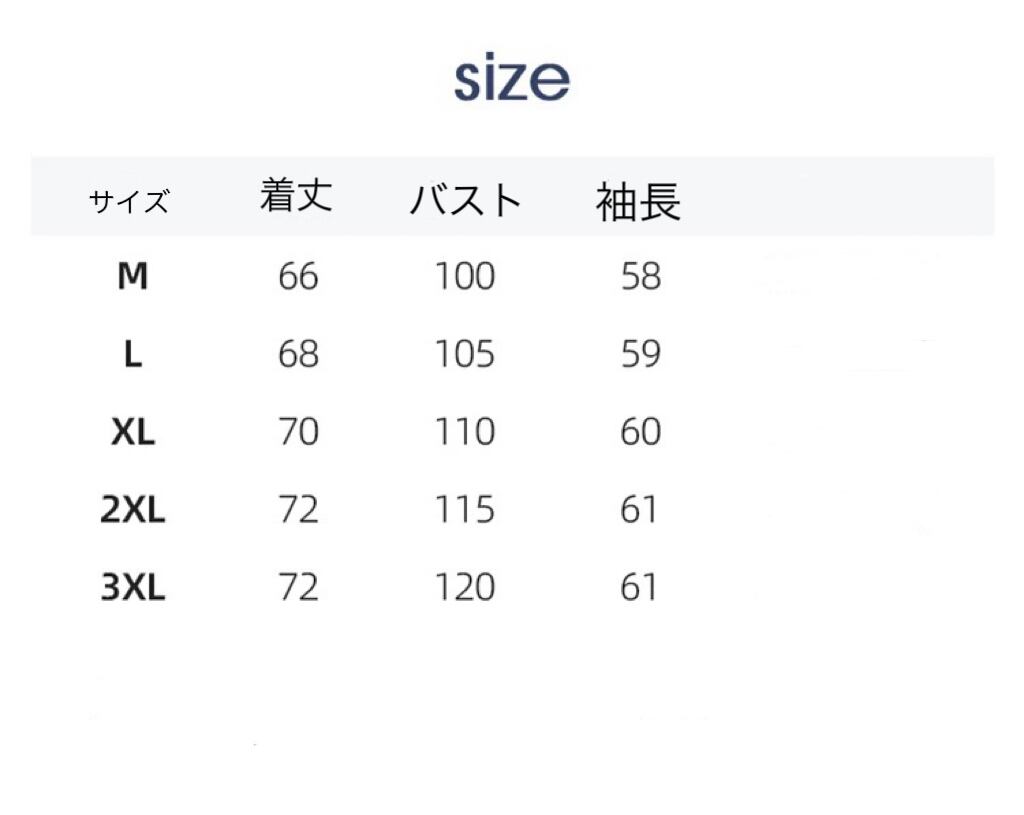Viewport: 1024px width, 815px height.
Task: Select the M size row label
Action: [133, 275]
